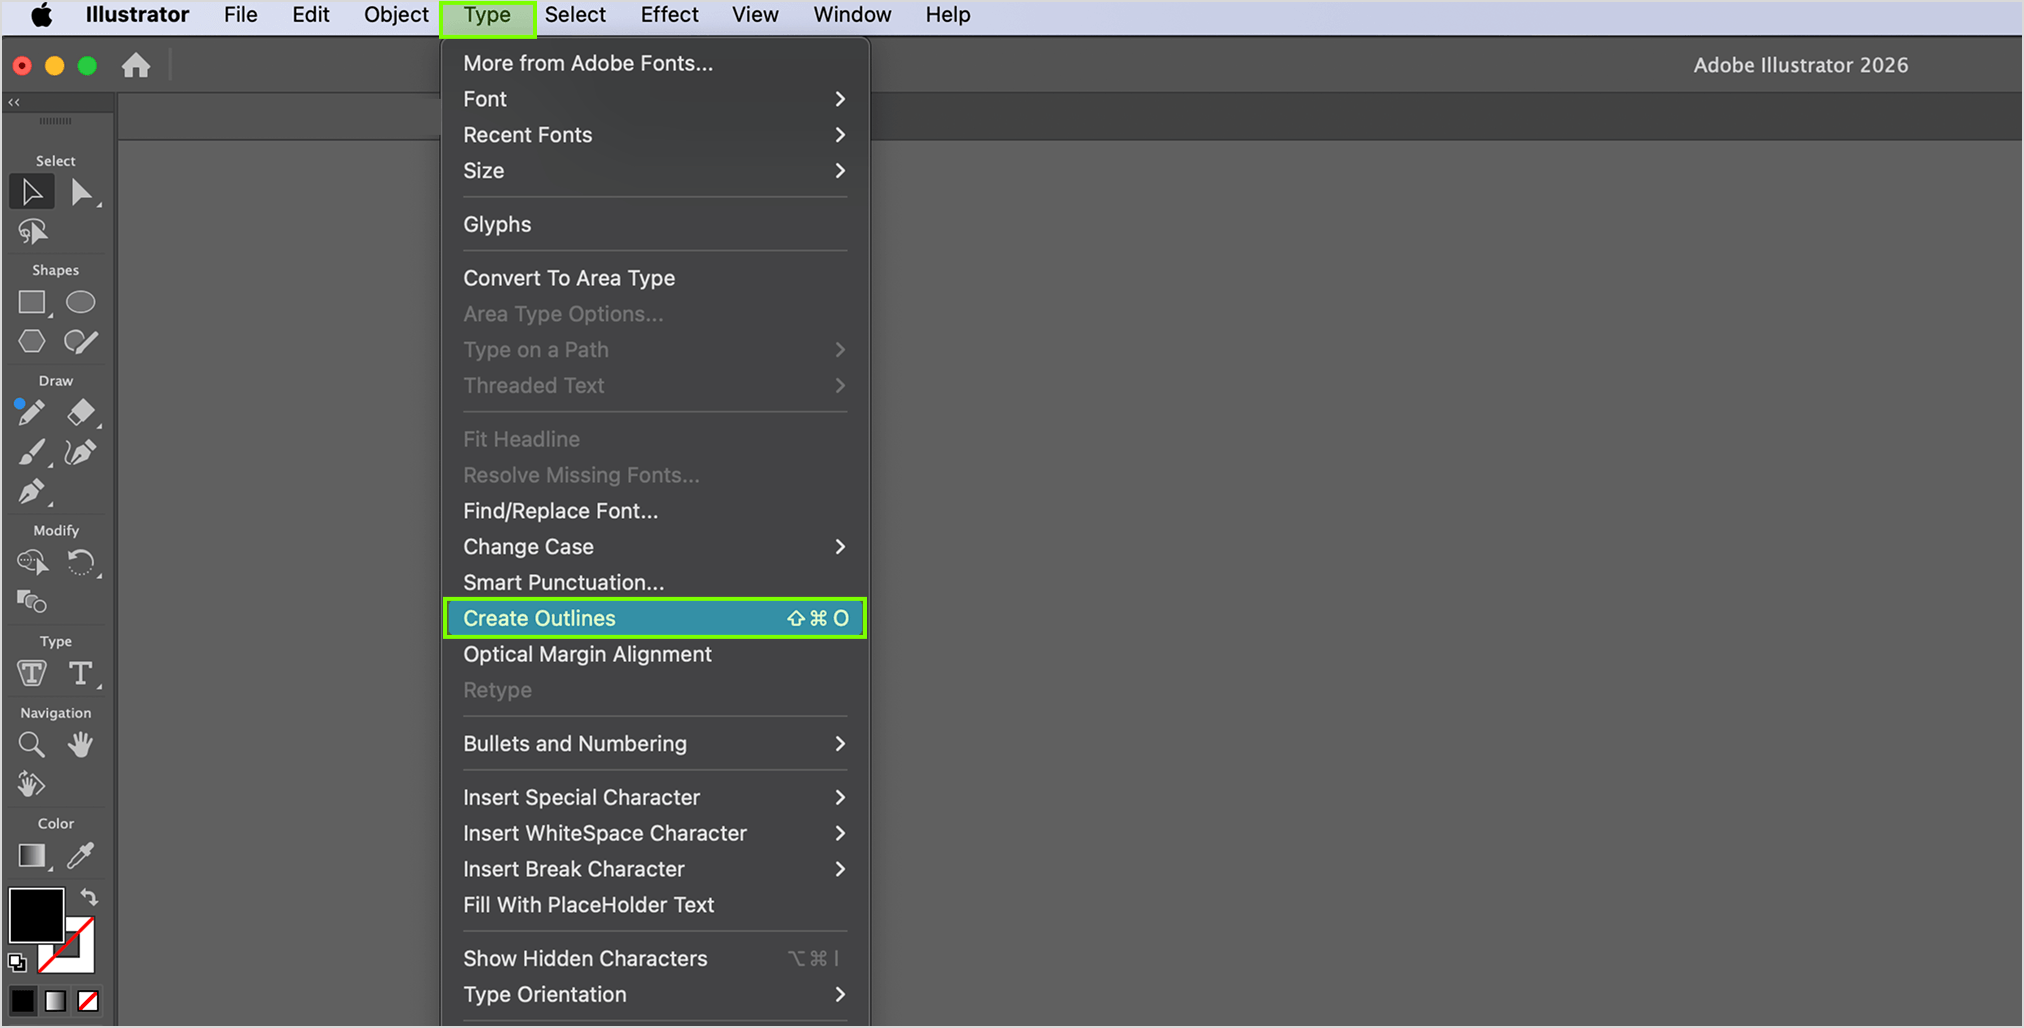The image size is (2024, 1028).
Task: Select the Pen tool
Action: click(32, 492)
